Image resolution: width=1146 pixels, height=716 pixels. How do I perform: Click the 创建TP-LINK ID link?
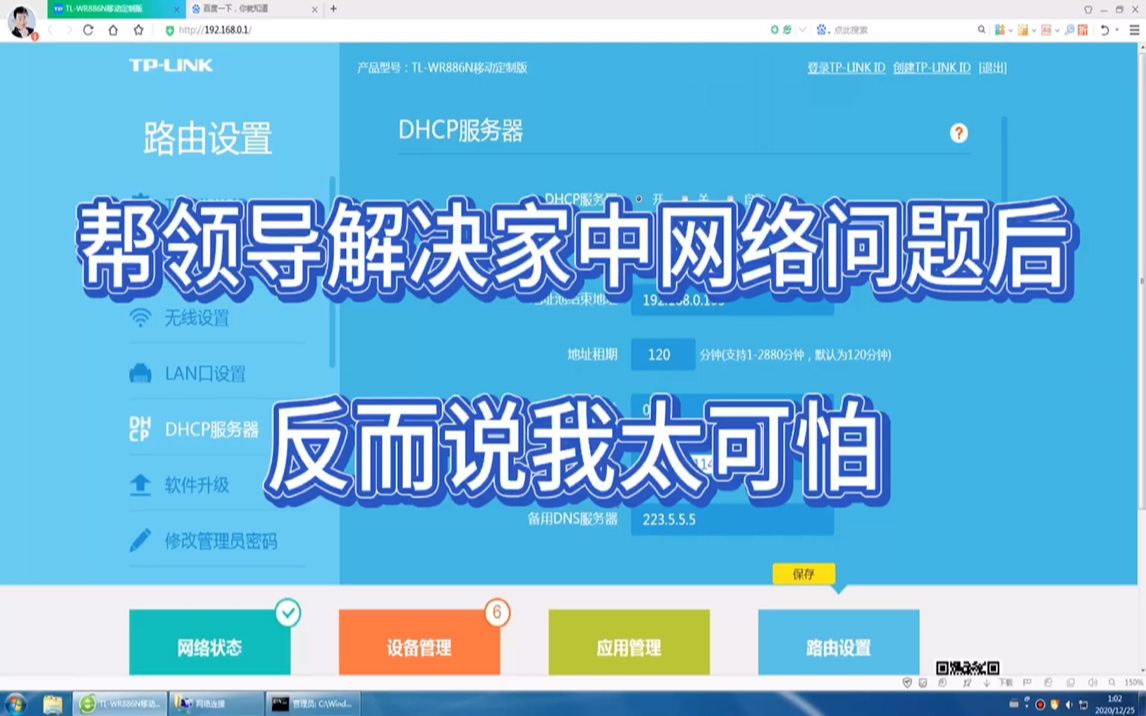(x=932, y=67)
